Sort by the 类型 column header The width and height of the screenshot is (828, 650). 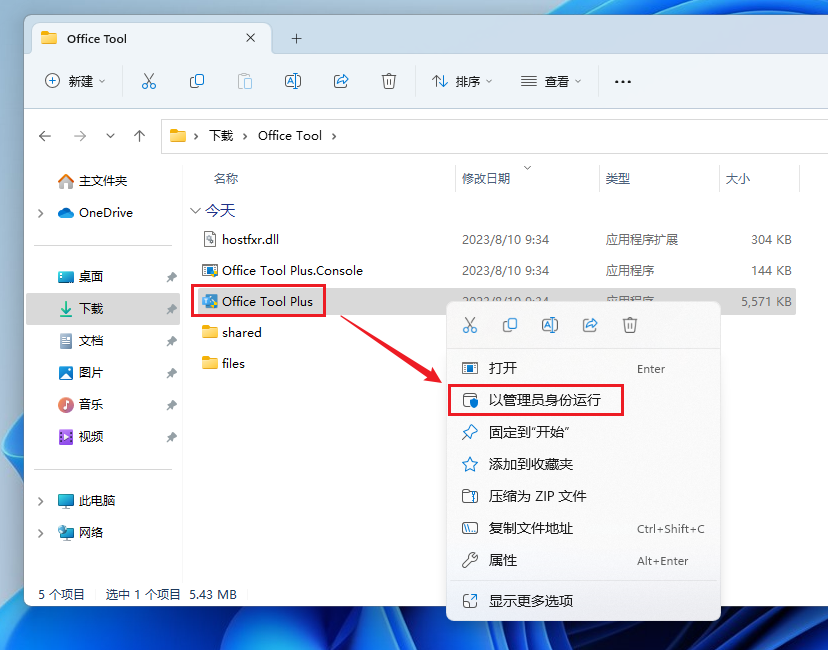617,178
